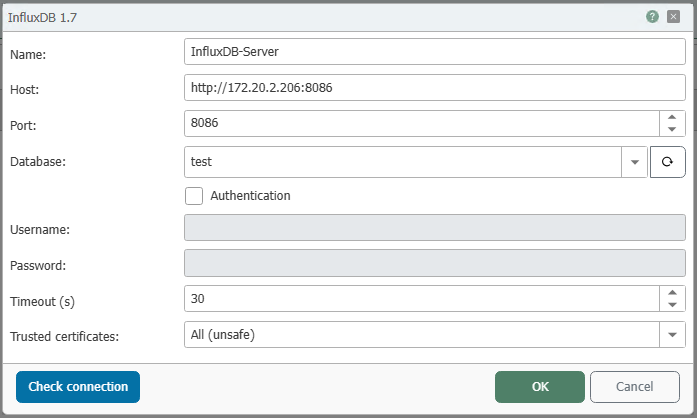The width and height of the screenshot is (697, 418).
Task: Select the Port field showing 8086
Action: coord(422,123)
